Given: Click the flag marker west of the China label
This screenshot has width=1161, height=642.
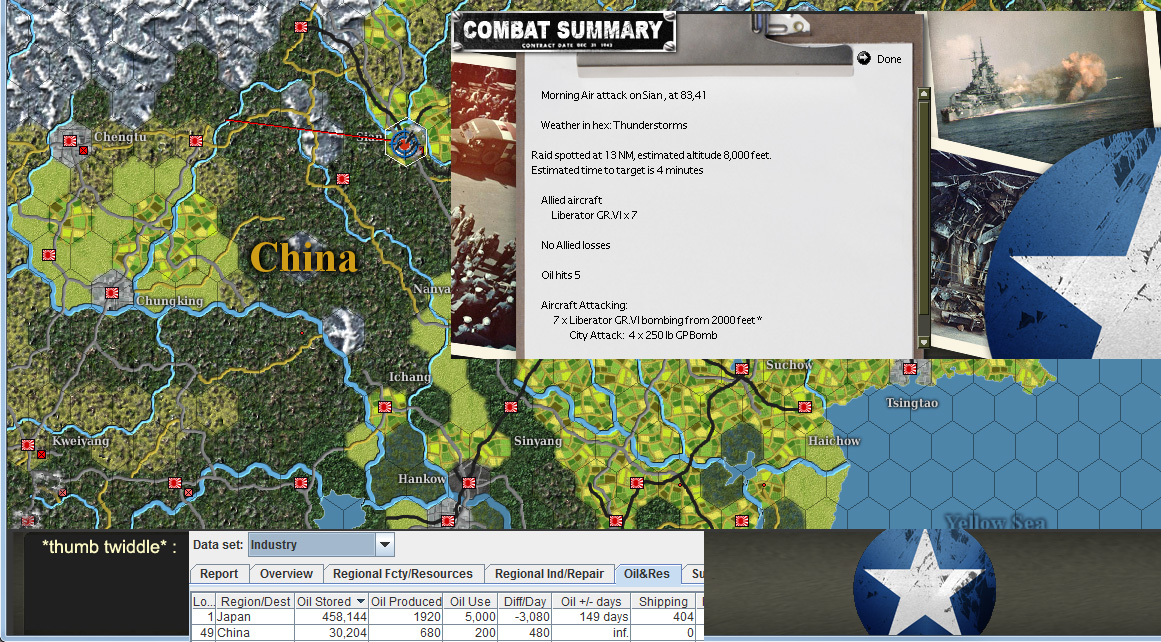Looking at the screenshot, I should click(49, 254).
